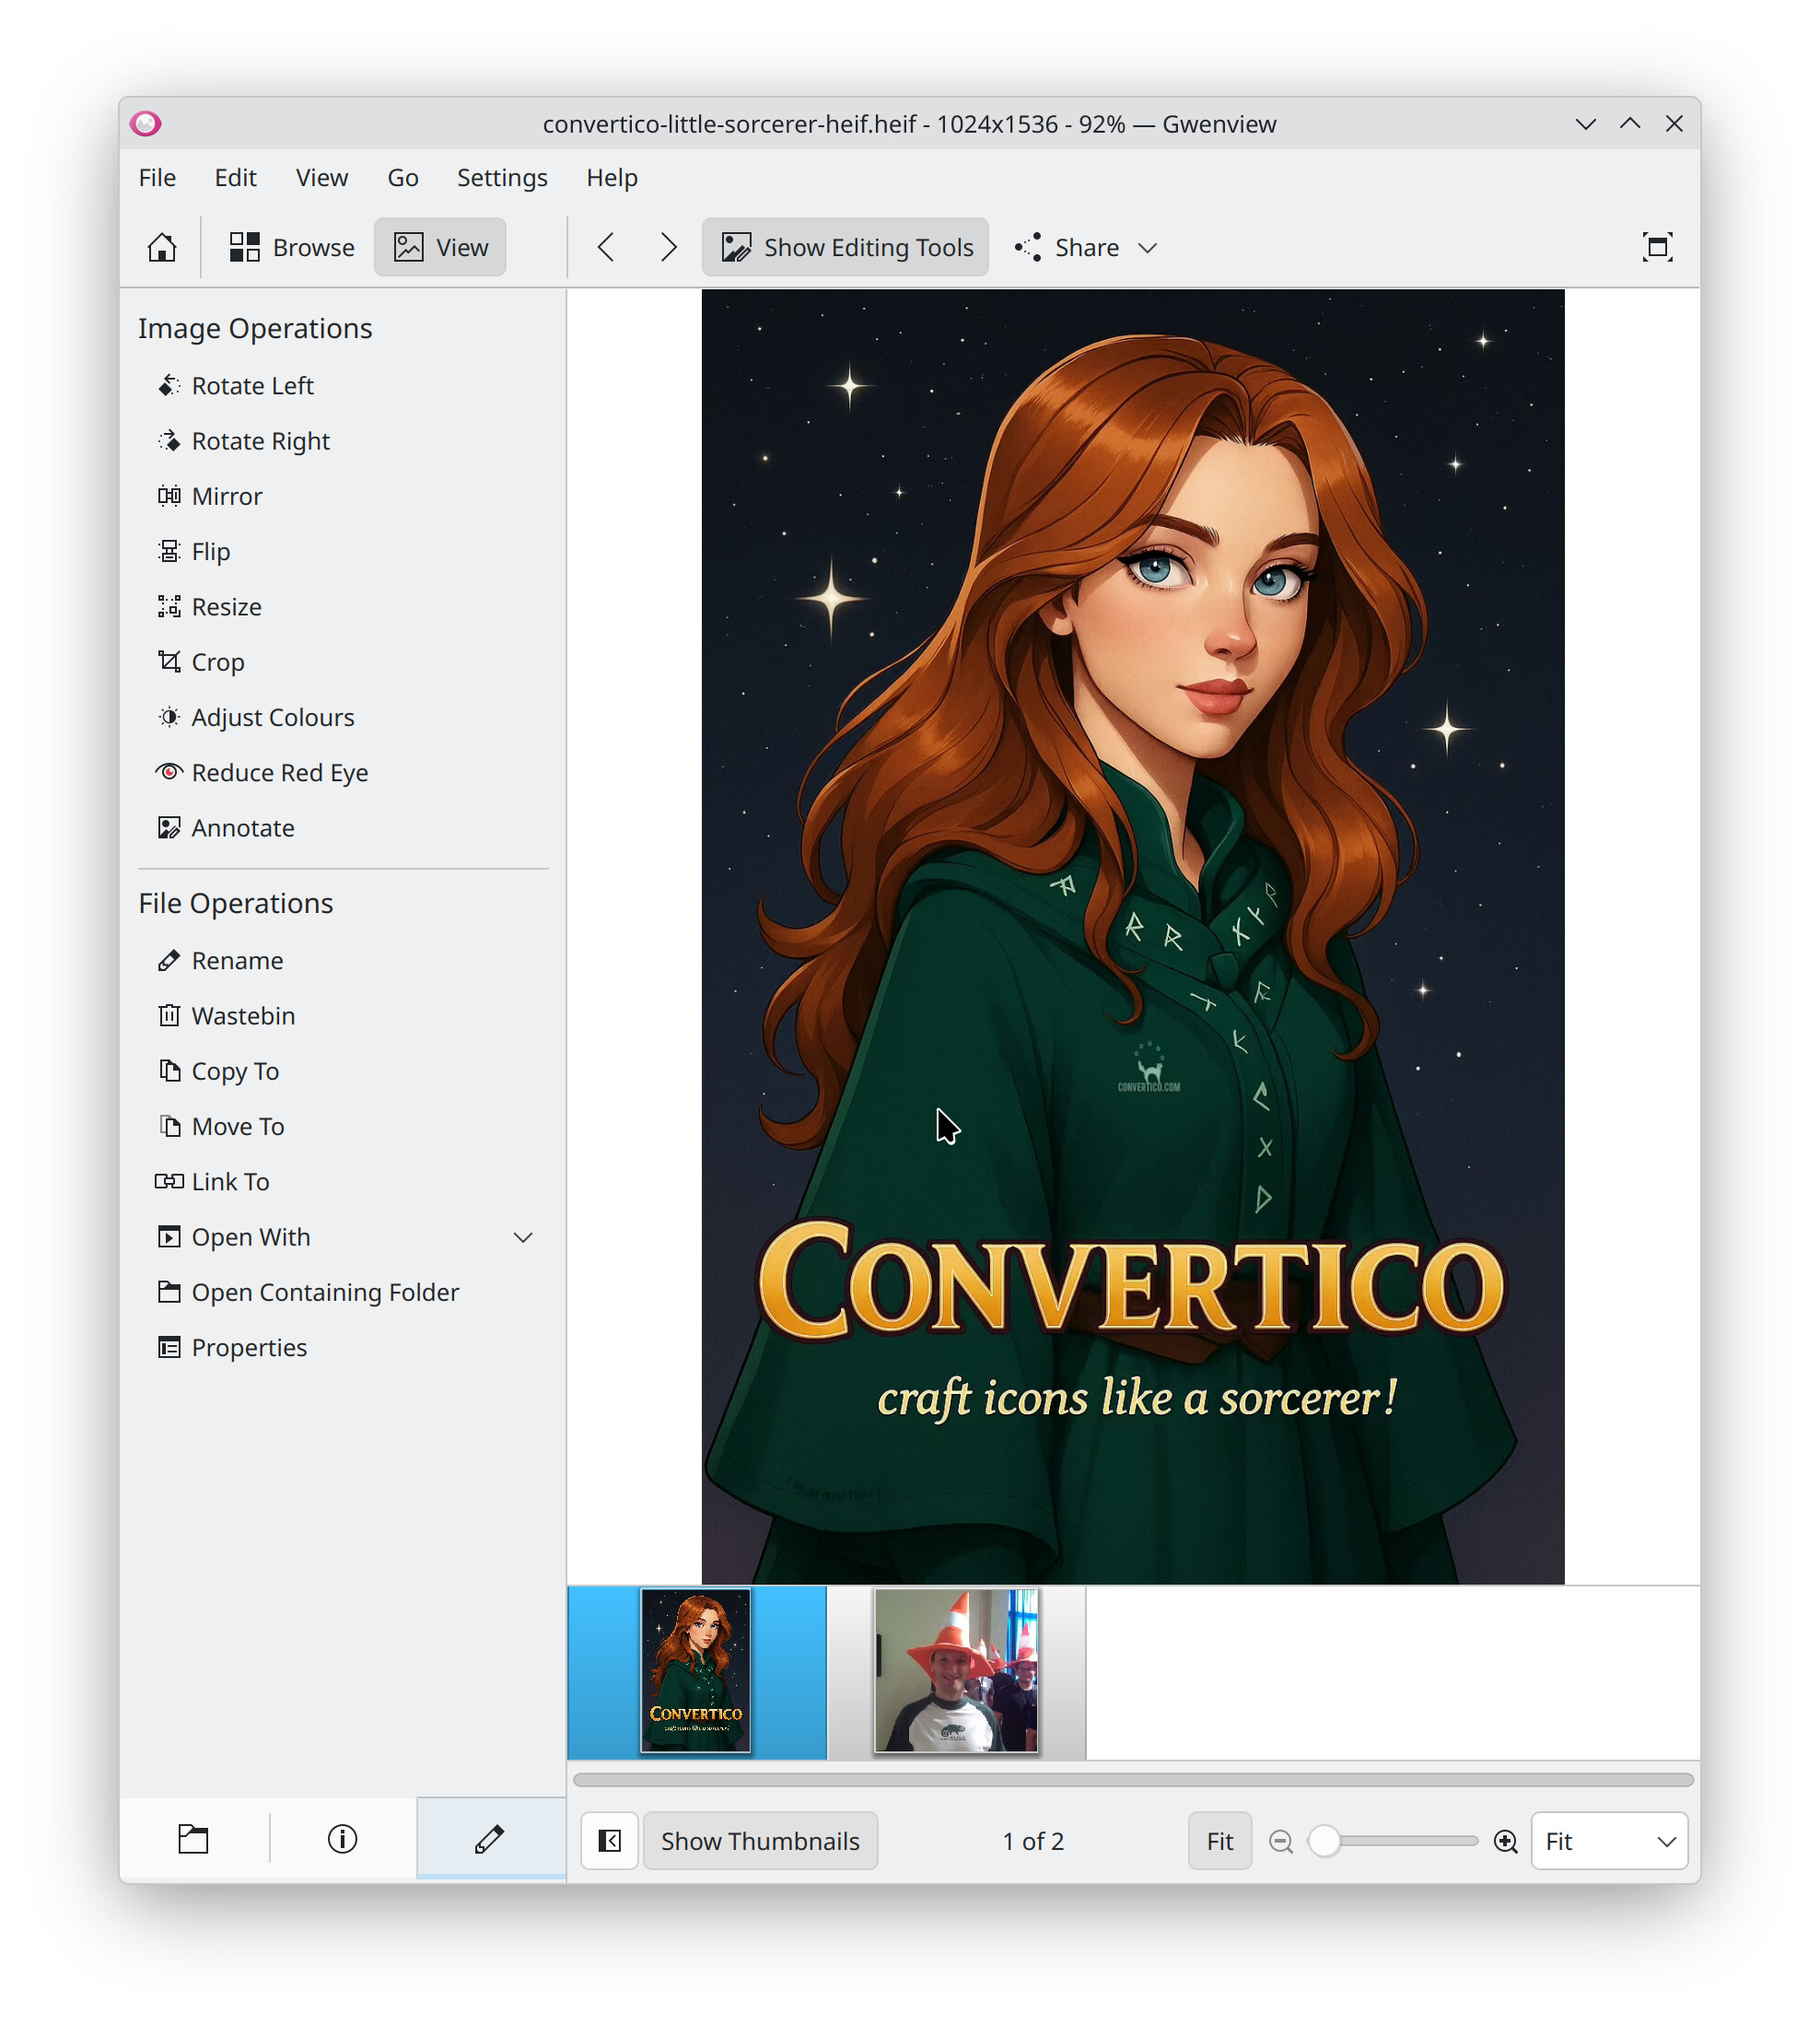Select the Crop tool
This screenshot has height=2025, width=1820.
[x=217, y=662]
